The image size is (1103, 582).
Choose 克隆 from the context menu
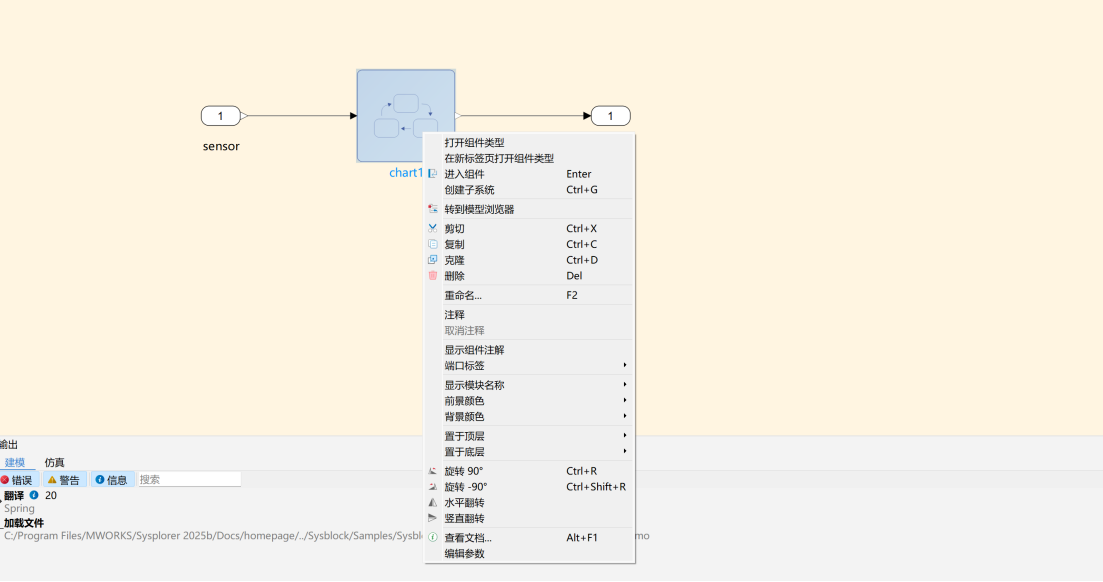click(529, 260)
